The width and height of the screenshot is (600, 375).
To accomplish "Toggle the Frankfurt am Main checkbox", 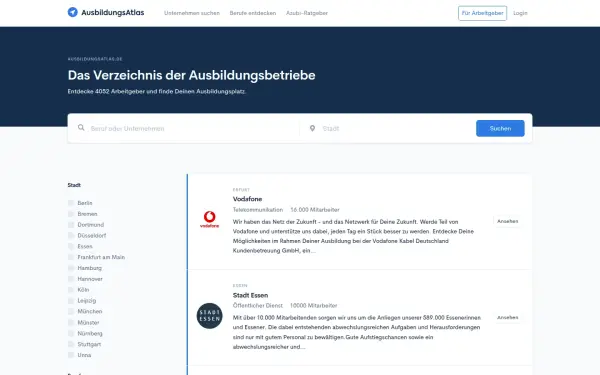I will 71,257.
